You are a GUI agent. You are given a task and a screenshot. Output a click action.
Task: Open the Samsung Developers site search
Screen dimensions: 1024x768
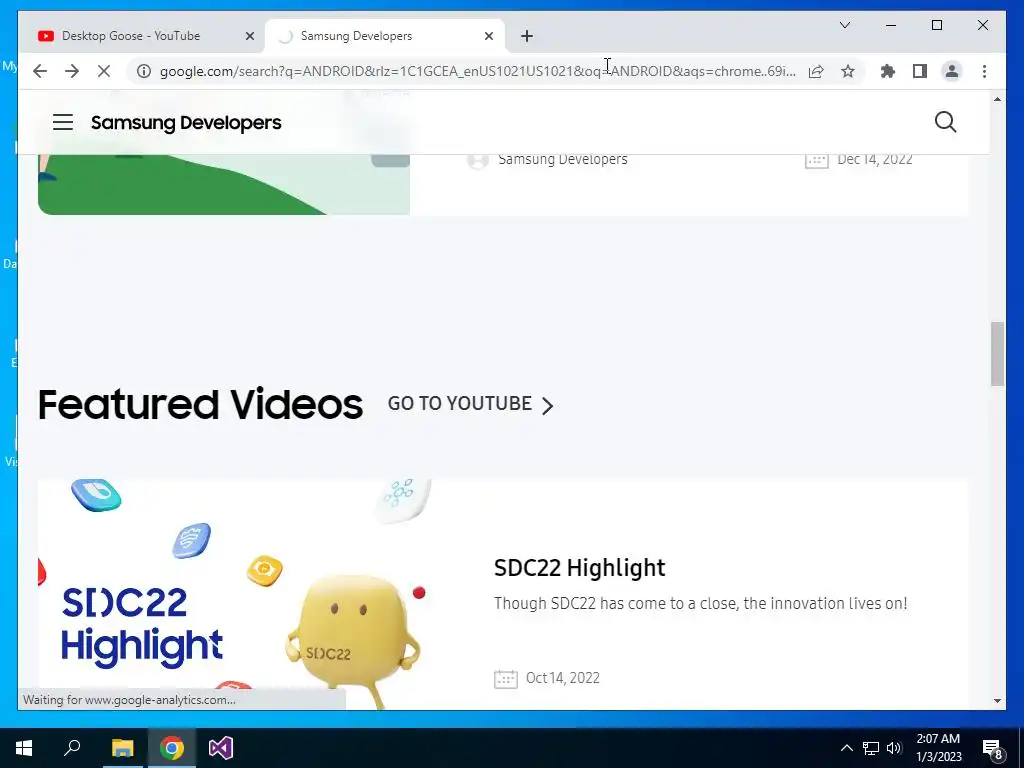tap(945, 122)
